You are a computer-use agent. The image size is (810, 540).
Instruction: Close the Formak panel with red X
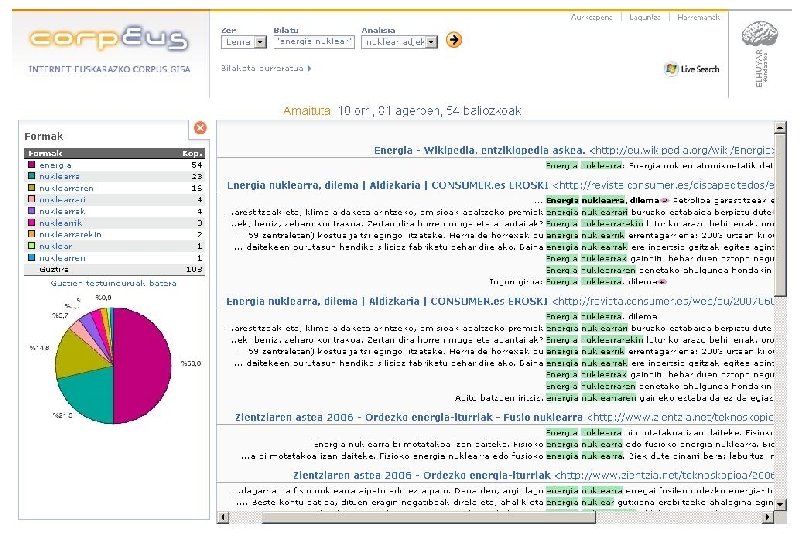click(x=200, y=128)
